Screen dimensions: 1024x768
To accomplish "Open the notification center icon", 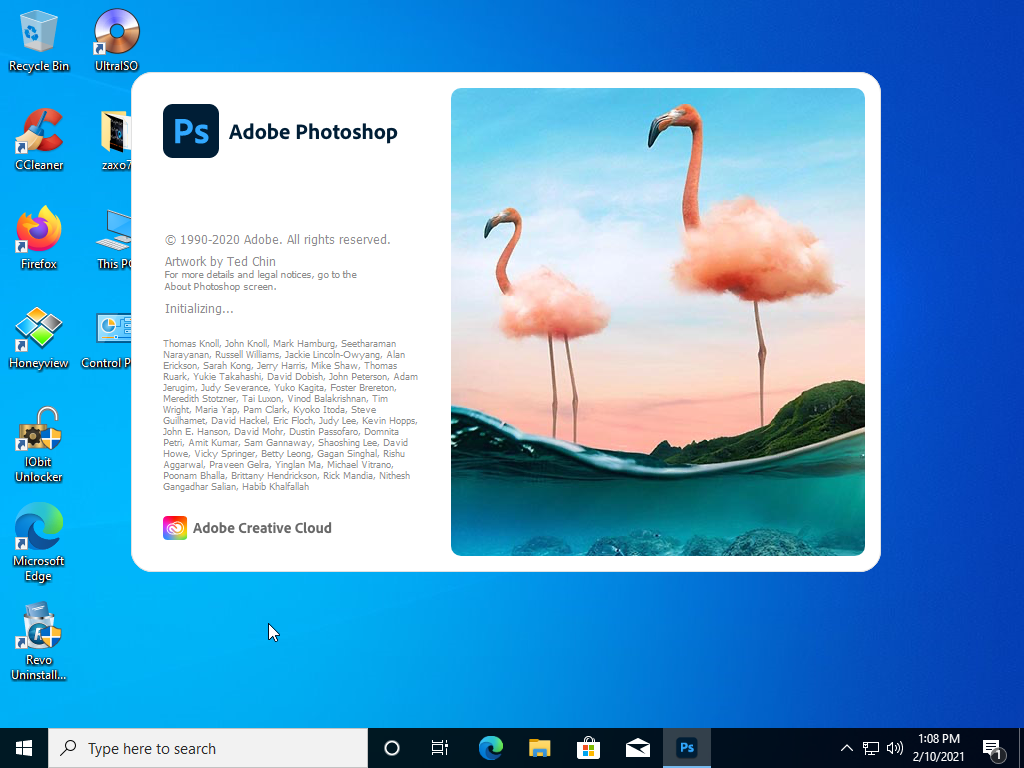I will click(993, 750).
